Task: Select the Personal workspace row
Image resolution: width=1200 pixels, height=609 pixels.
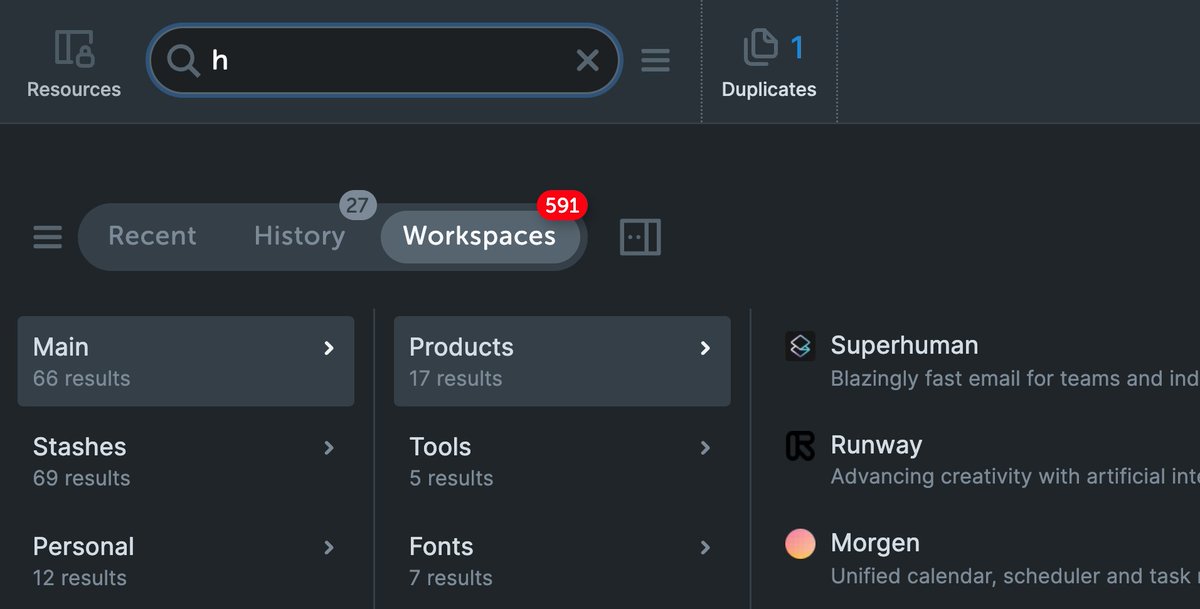Action: (186, 561)
